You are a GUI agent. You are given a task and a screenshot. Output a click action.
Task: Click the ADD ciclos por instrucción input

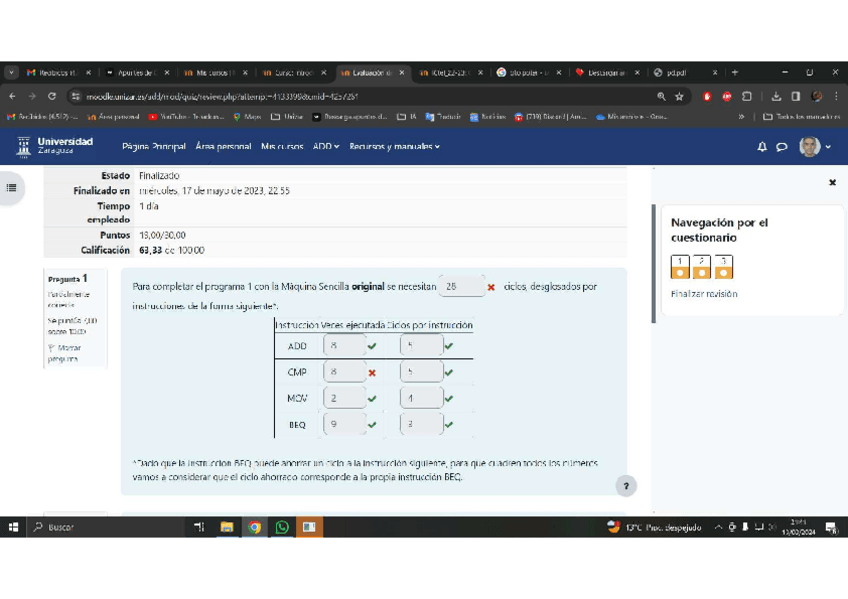pos(421,345)
